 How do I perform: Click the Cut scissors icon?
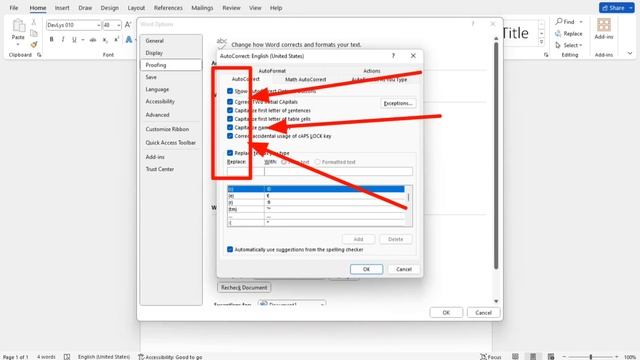(34, 22)
